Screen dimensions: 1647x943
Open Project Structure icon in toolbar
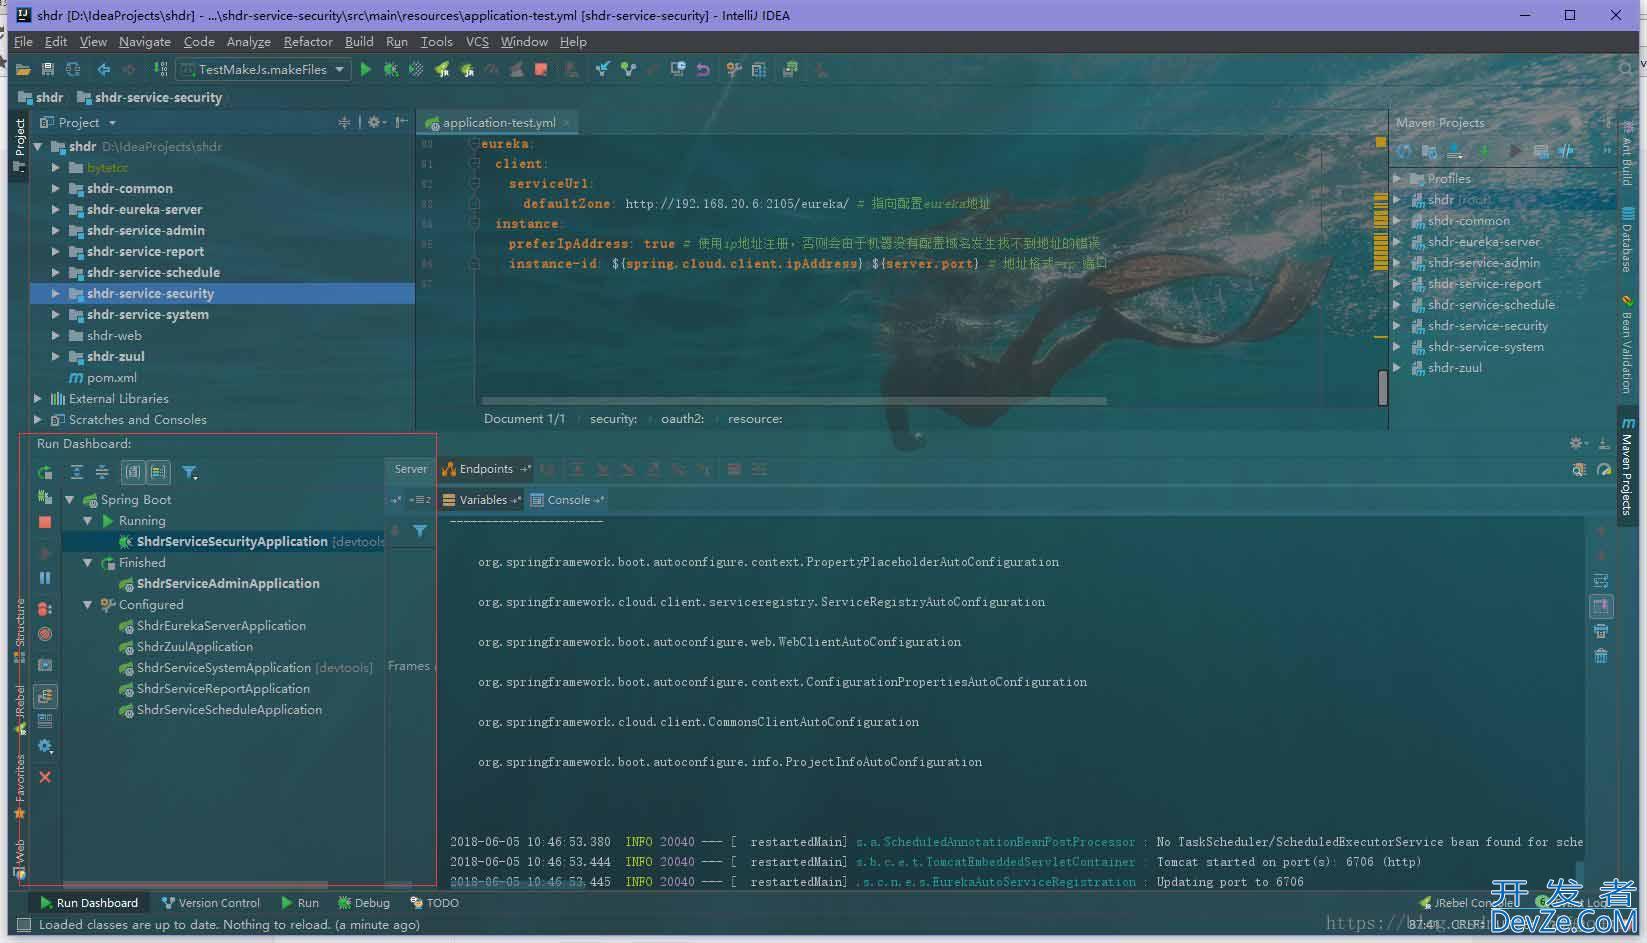pos(759,69)
